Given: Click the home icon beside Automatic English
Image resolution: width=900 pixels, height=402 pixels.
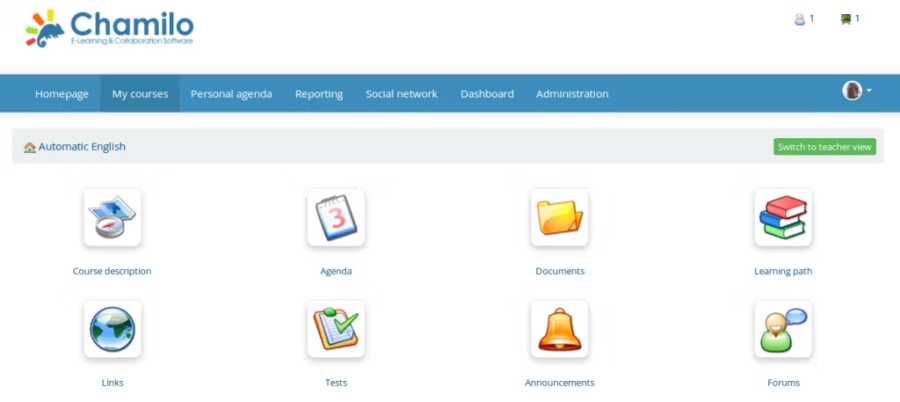Looking at the screenshot, I should (x=29, y=147).
